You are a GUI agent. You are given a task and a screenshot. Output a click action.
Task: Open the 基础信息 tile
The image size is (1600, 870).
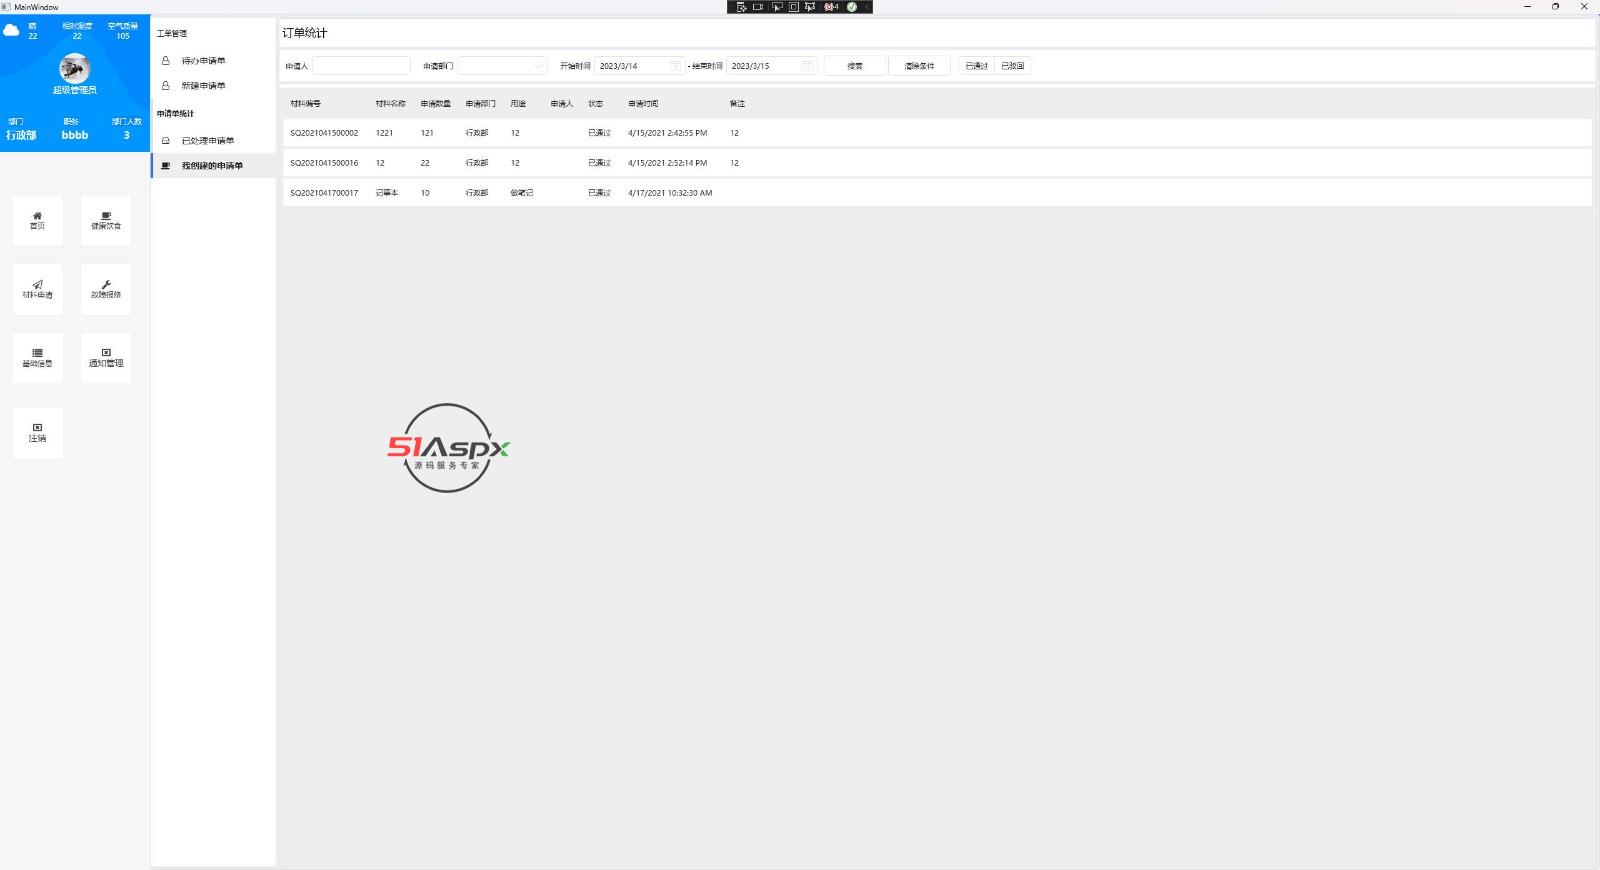(x=37, y=358)
